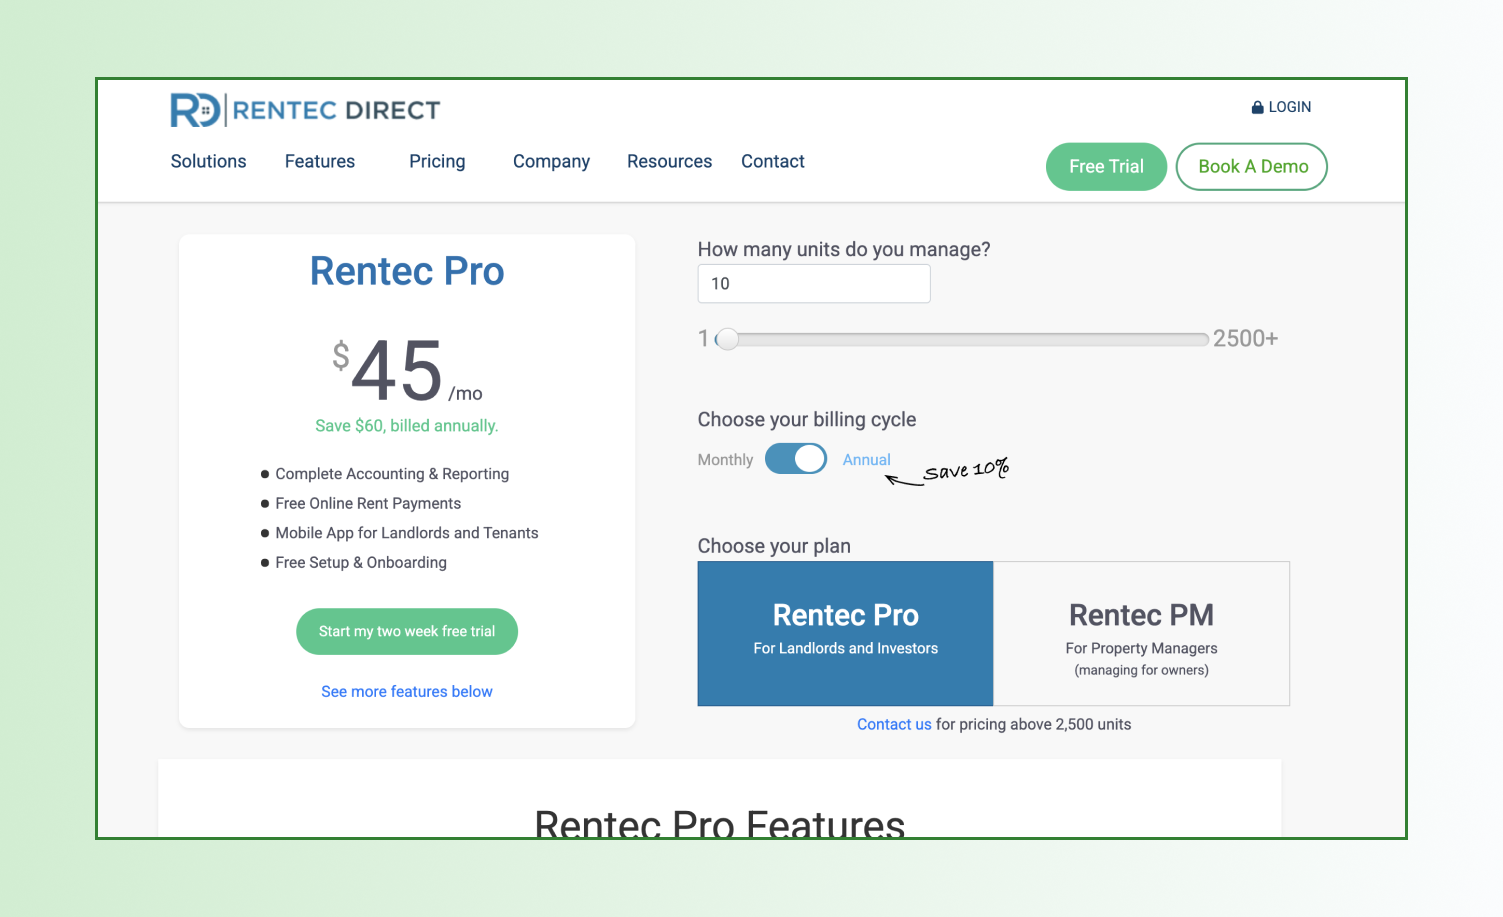Select Annual billing cycle label

(866, 460)
